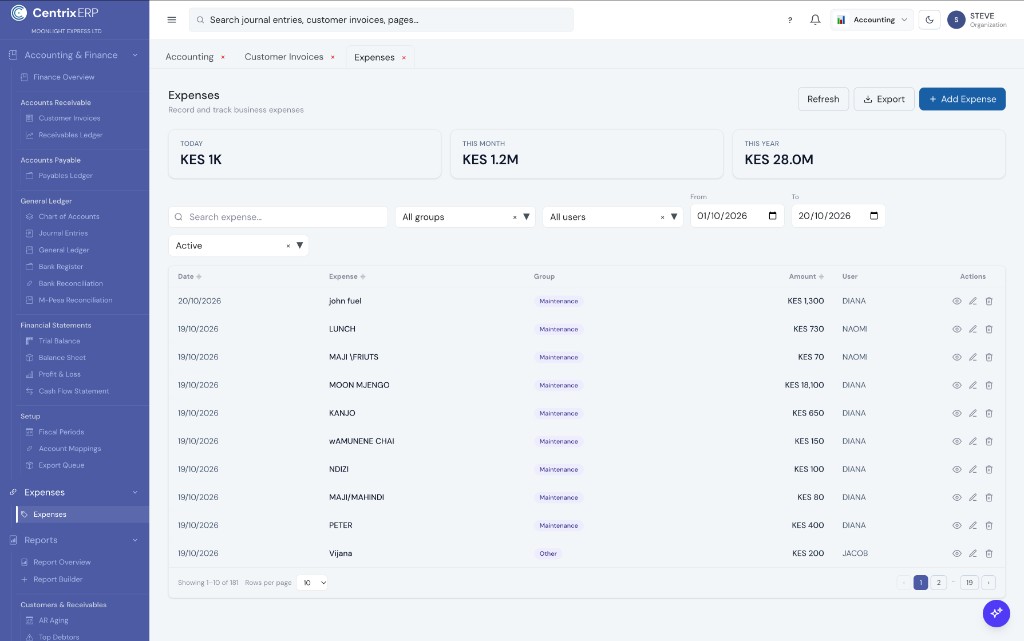
Task: Delete the KANJO expense
Action: click(989, 413)
